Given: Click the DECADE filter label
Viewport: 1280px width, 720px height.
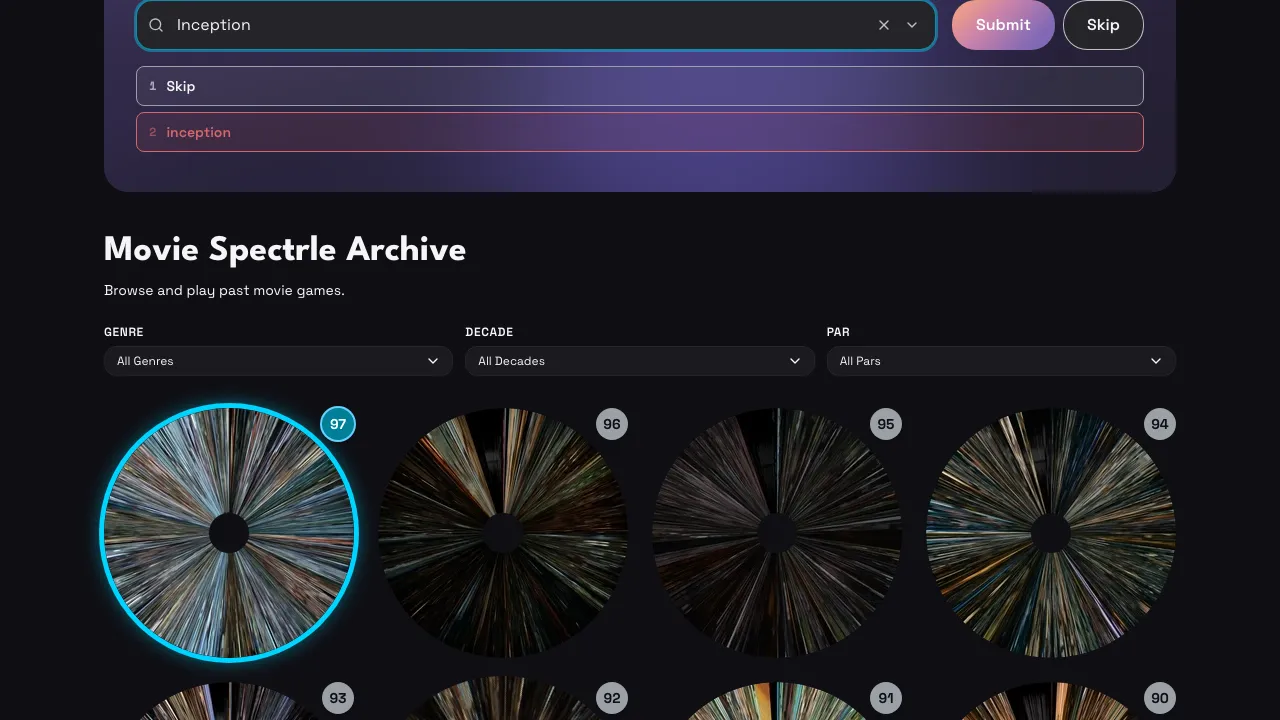Looking at the screenshot, I should (489, 332).
